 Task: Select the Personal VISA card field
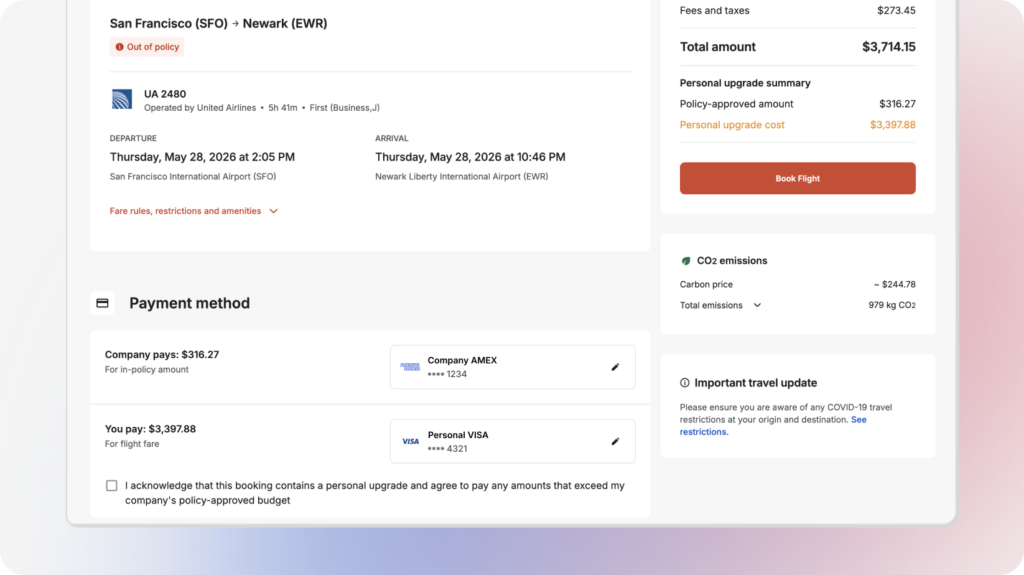(x=513, y=442)
